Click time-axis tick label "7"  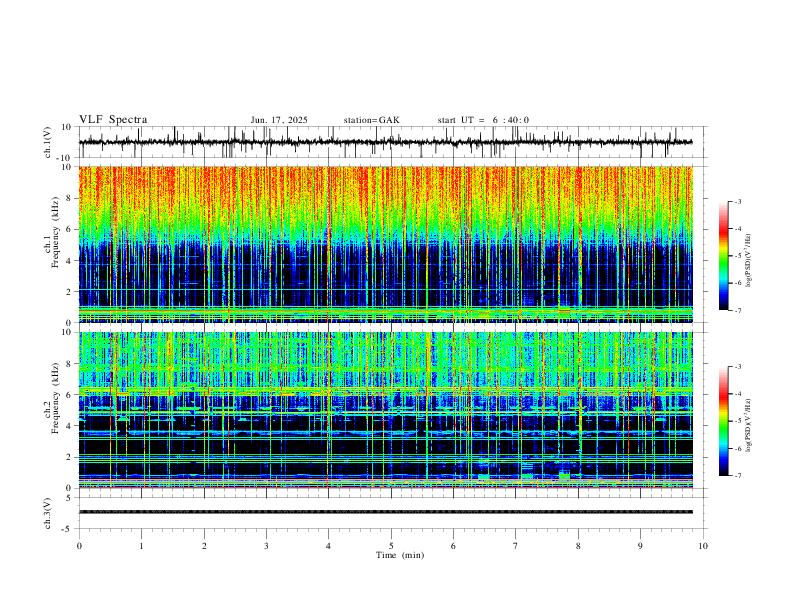click(x=516, y=546)
